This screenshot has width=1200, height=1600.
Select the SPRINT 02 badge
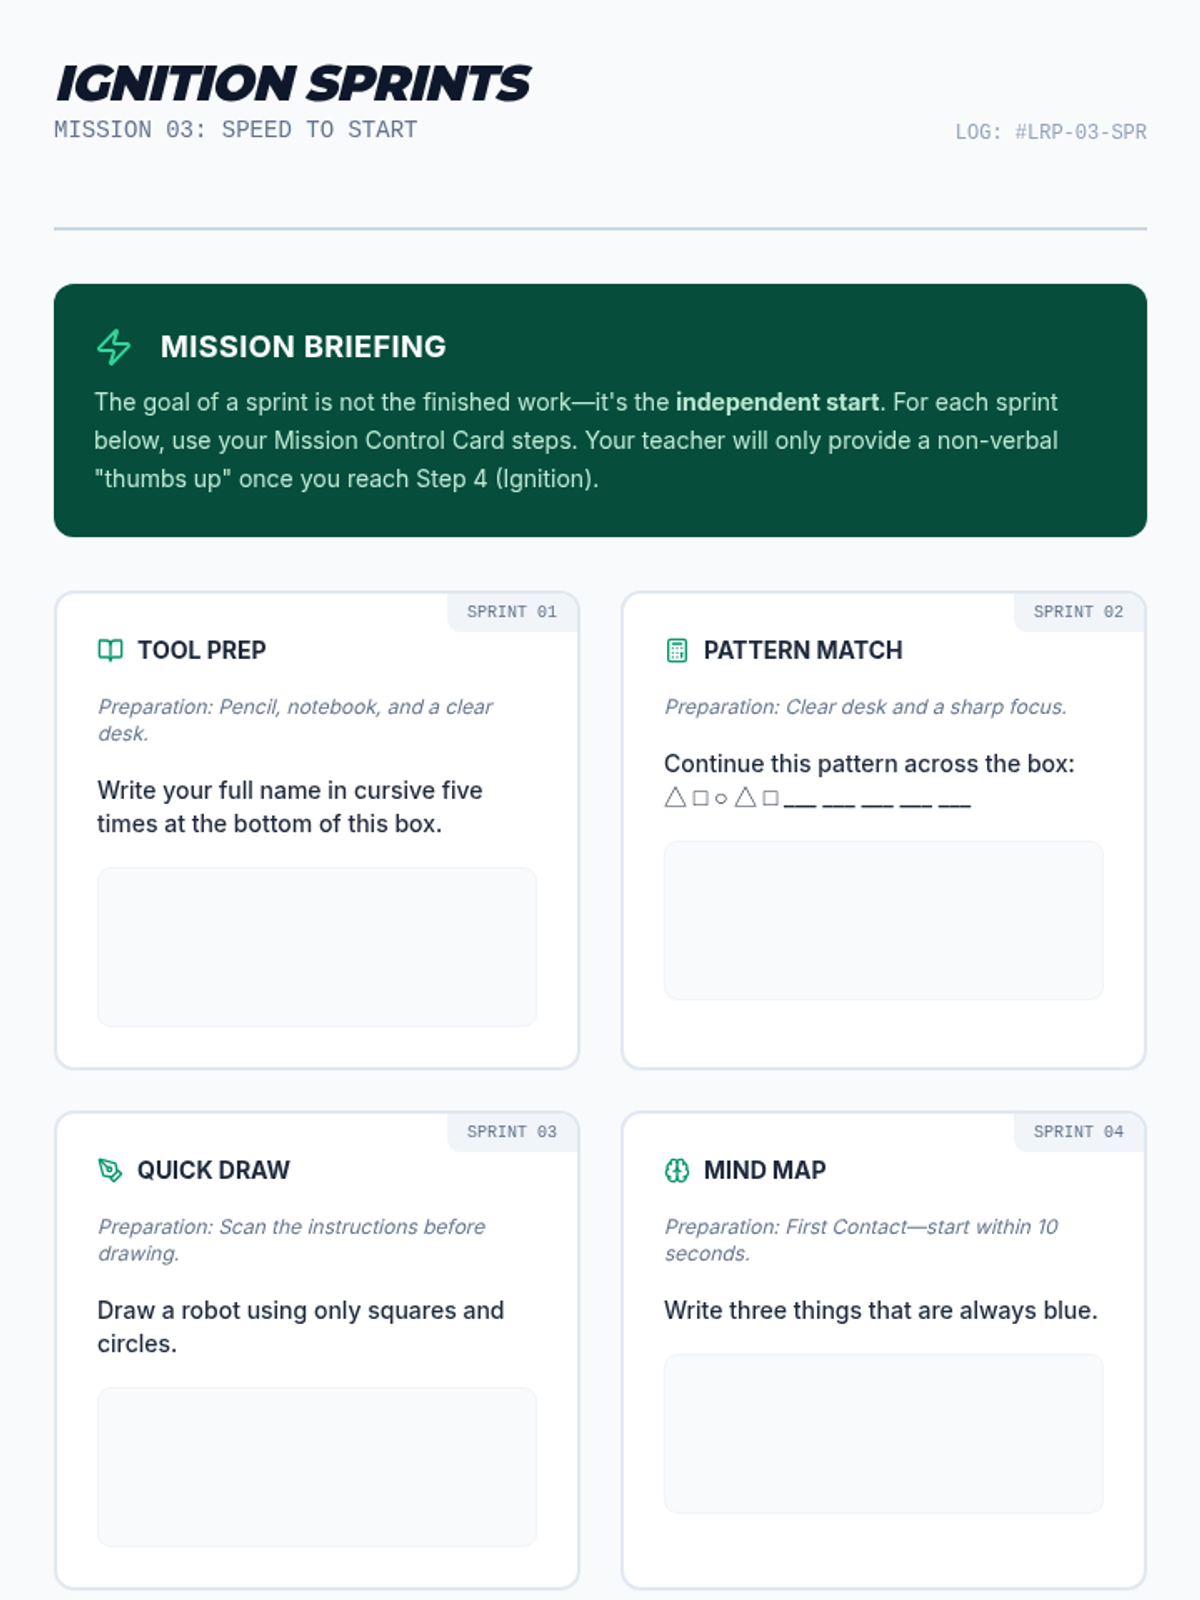[x=1079, y=612]
